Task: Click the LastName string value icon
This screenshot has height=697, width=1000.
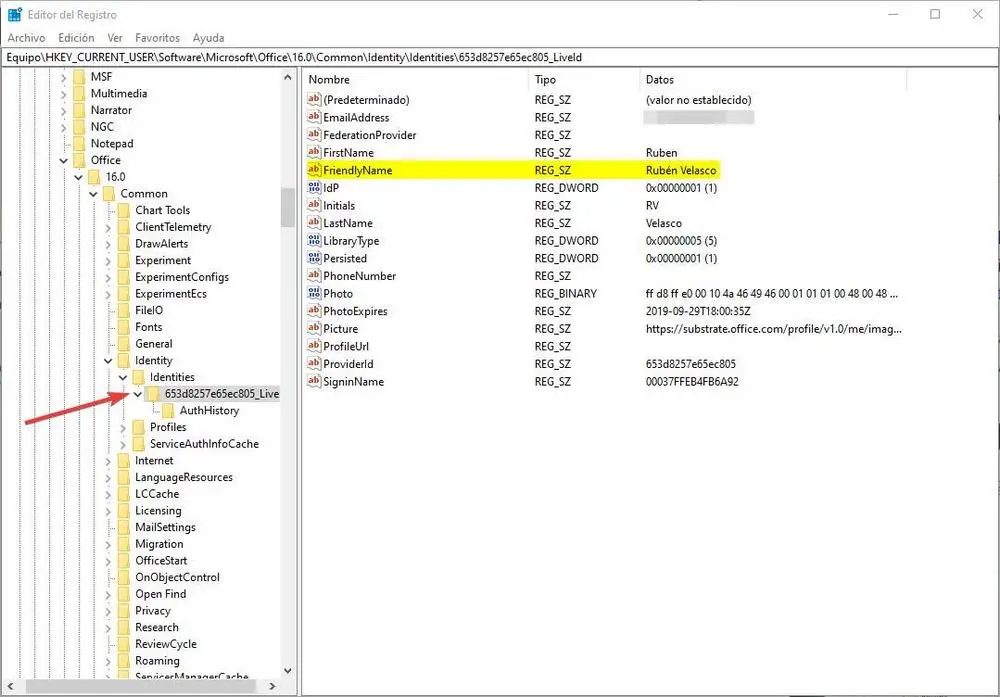Action: point(314,223)
